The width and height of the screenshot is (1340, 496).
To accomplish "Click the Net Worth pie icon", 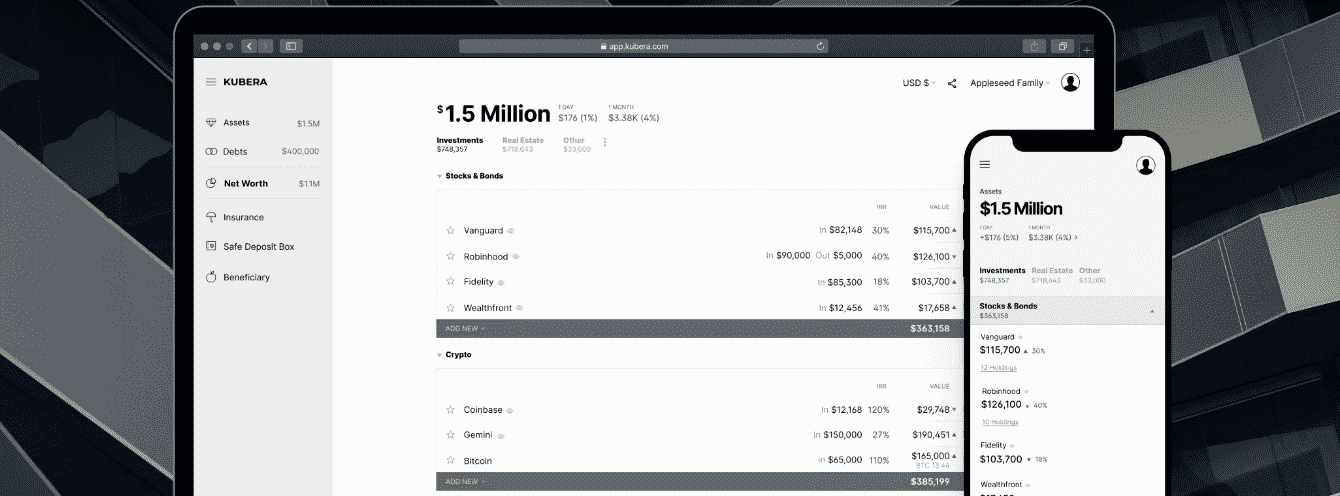I will [211, 184].
